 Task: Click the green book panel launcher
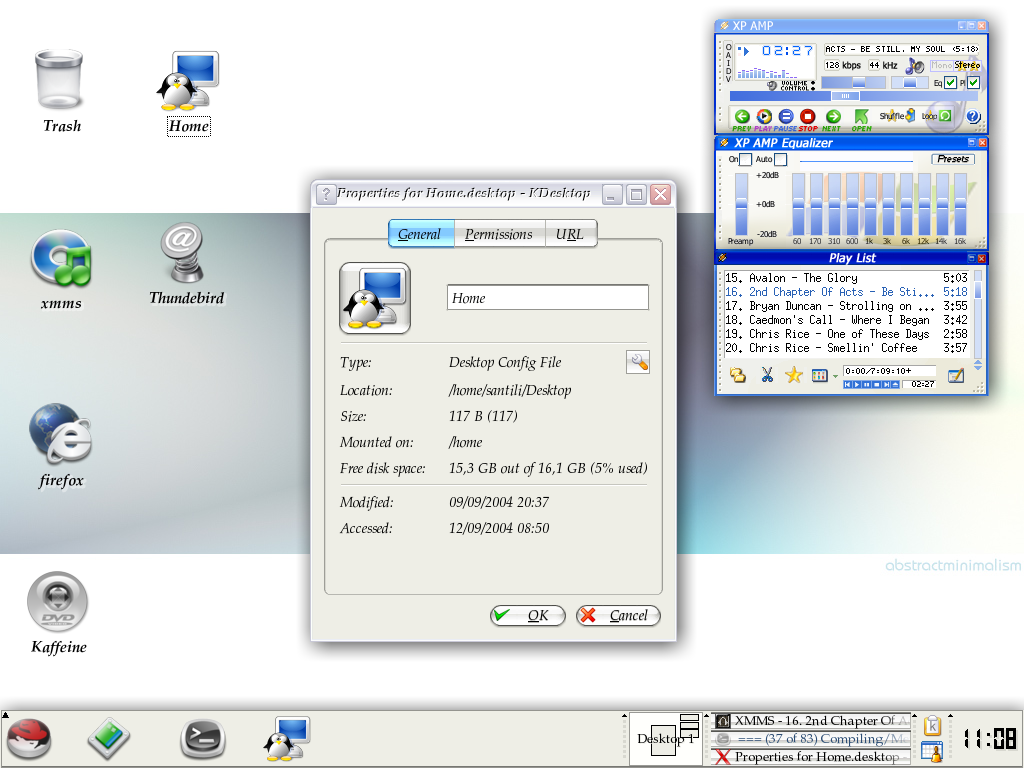tap(109, 739)
